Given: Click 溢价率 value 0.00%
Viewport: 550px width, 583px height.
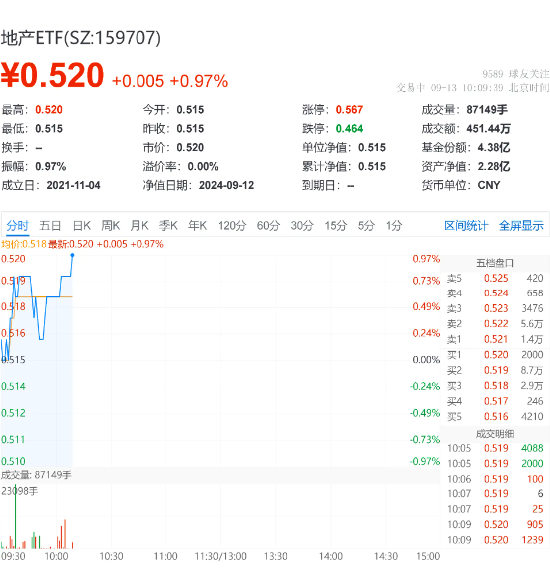Looking at the screenshot, I should tap(203, 167).
